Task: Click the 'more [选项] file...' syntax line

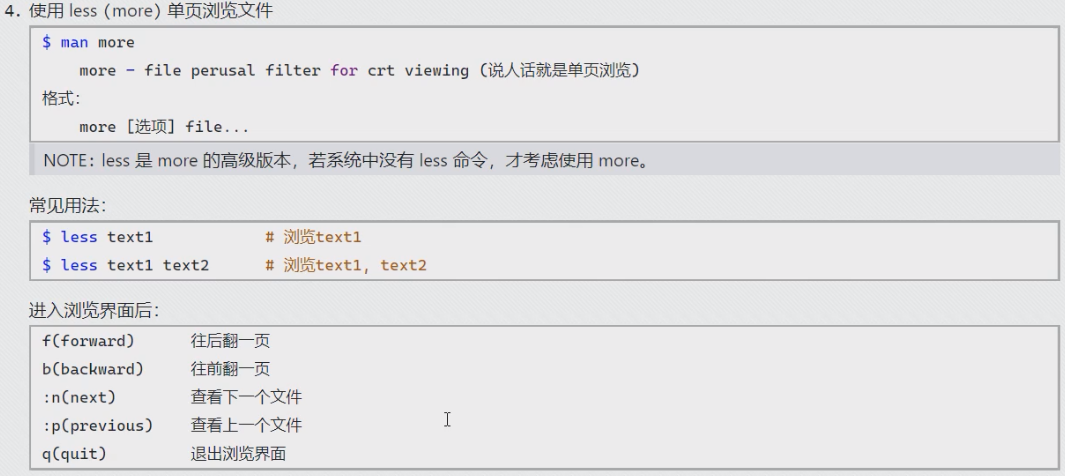Action: pos(164,127)
